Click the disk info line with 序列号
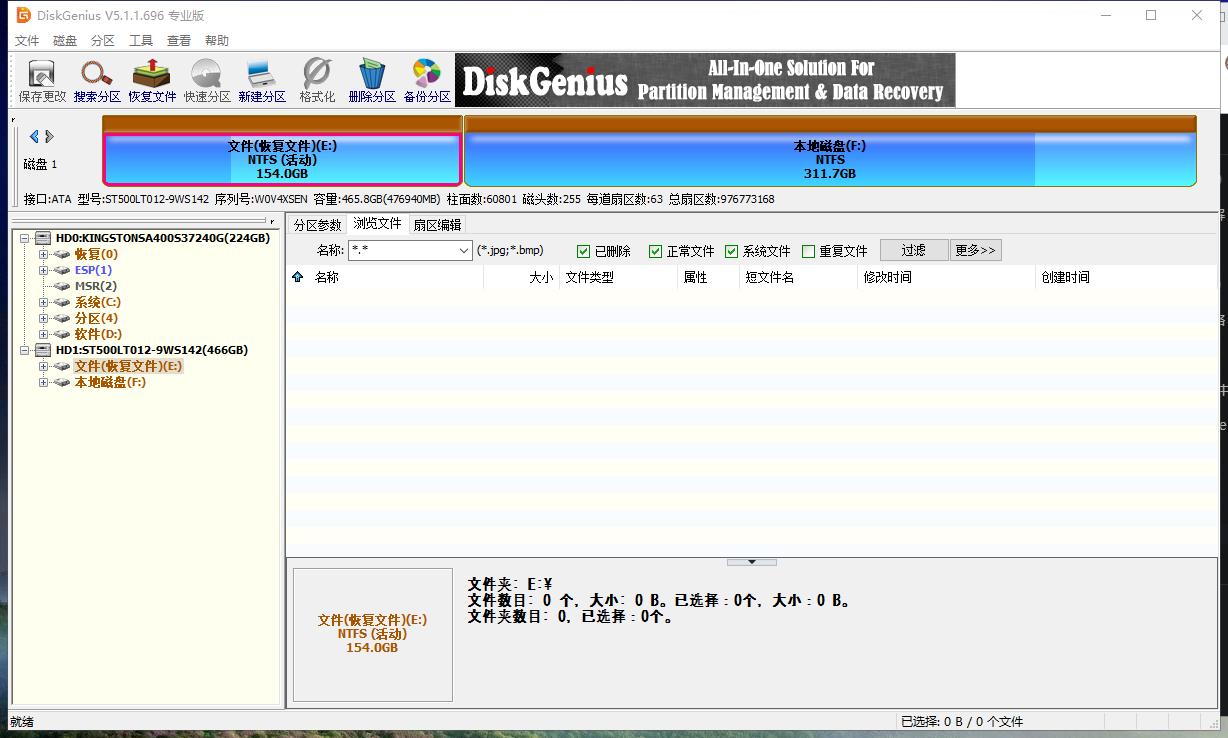The image size is (1228, 738). pos(399,199)
